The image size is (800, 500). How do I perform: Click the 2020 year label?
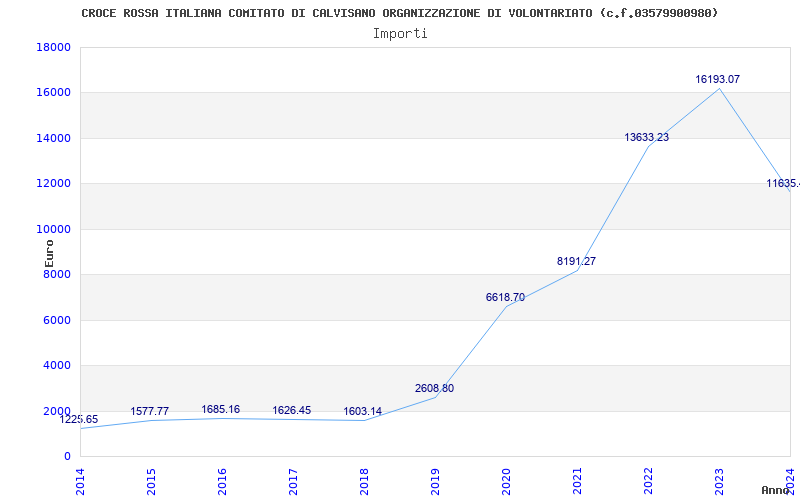coord(506,482)
